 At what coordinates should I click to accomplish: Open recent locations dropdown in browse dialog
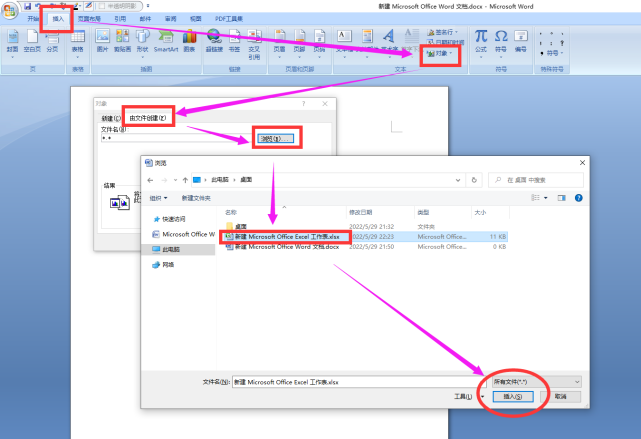coord(175,180)
